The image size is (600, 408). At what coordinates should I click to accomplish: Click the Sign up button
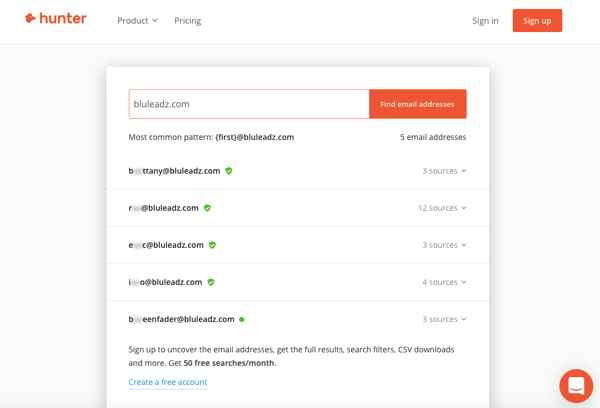[537, 21]
